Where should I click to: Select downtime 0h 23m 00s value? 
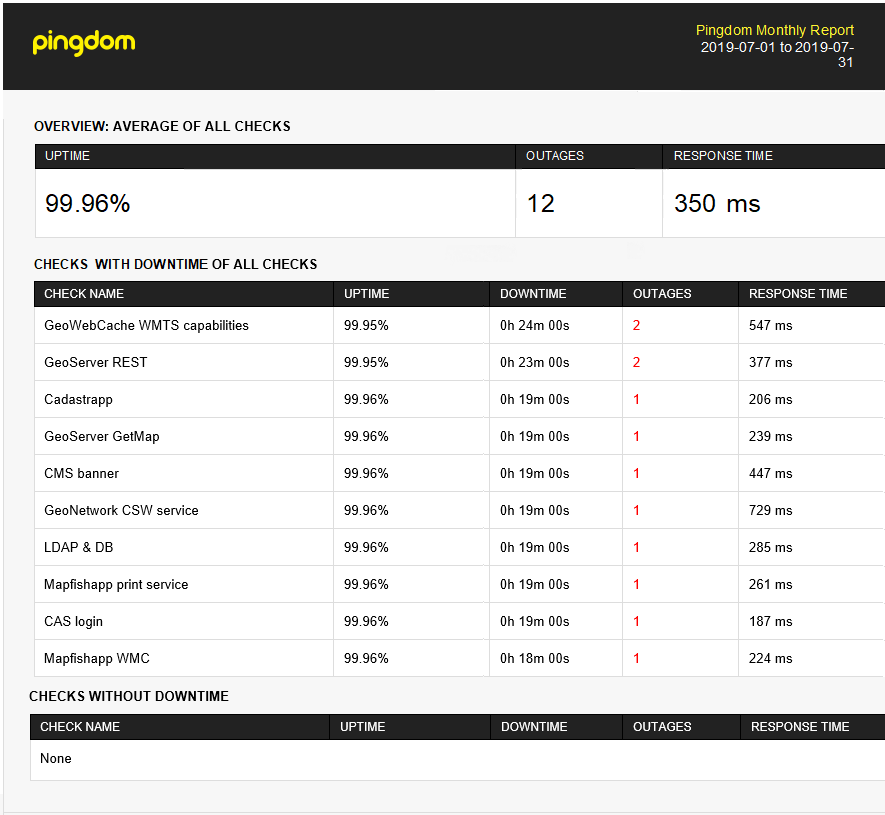tap(534, 362)
